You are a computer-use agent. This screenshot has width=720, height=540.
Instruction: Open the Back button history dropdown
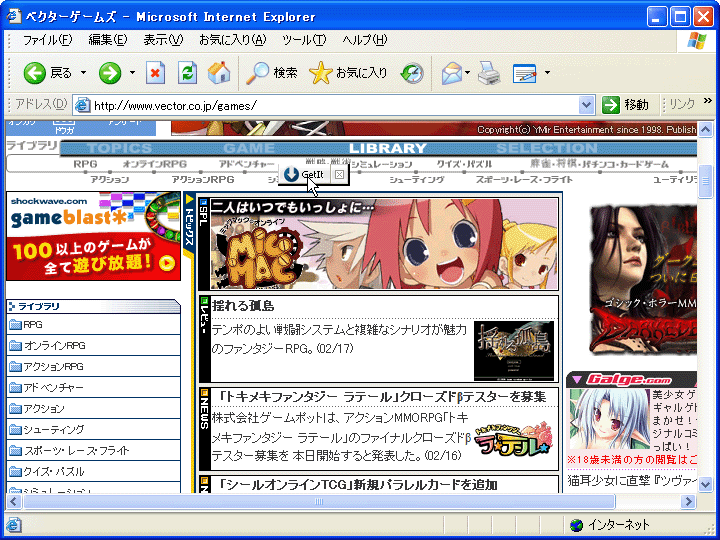point(83,73)
